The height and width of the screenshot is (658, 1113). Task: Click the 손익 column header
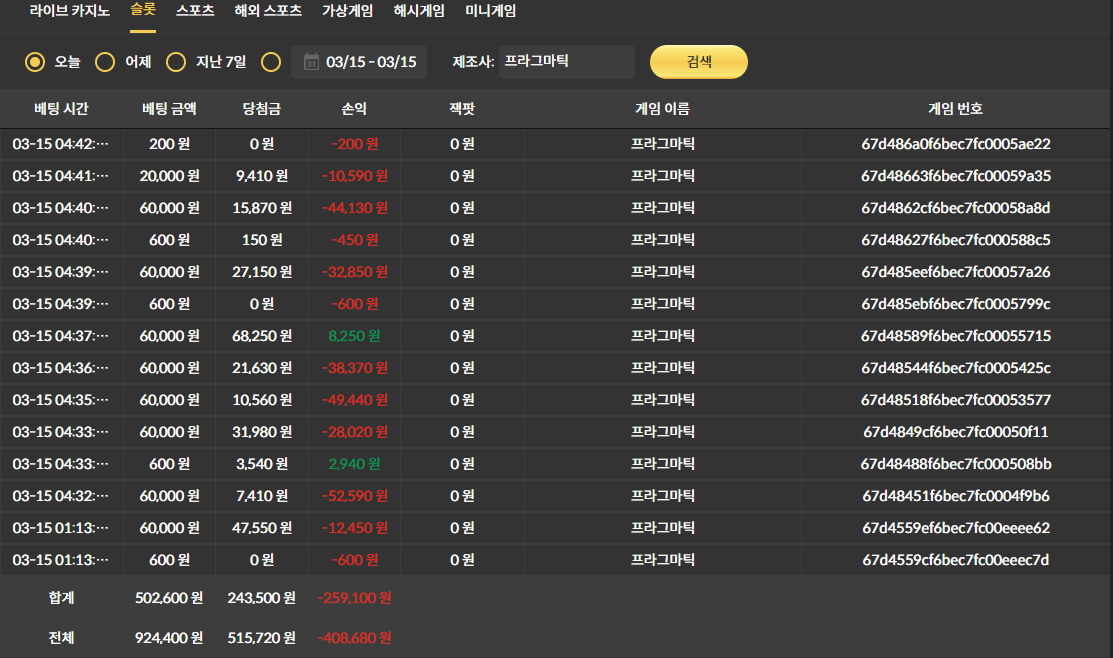click(x=354, y=109)
